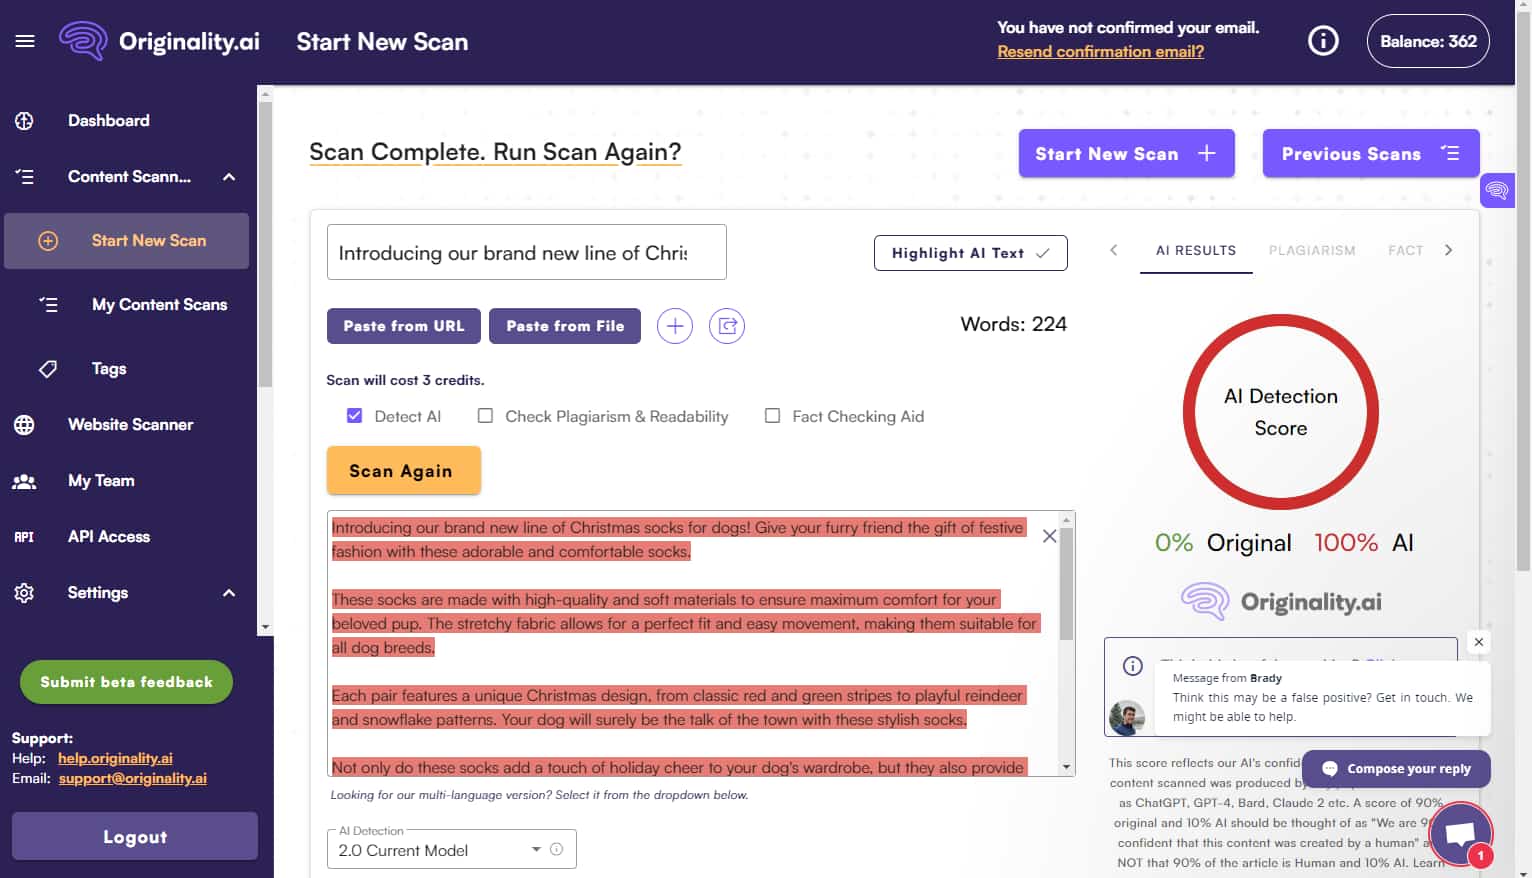The width and height of the screenshot is (1532, 878).
Task: Open the Website Scanner
Action: (130, 424)
